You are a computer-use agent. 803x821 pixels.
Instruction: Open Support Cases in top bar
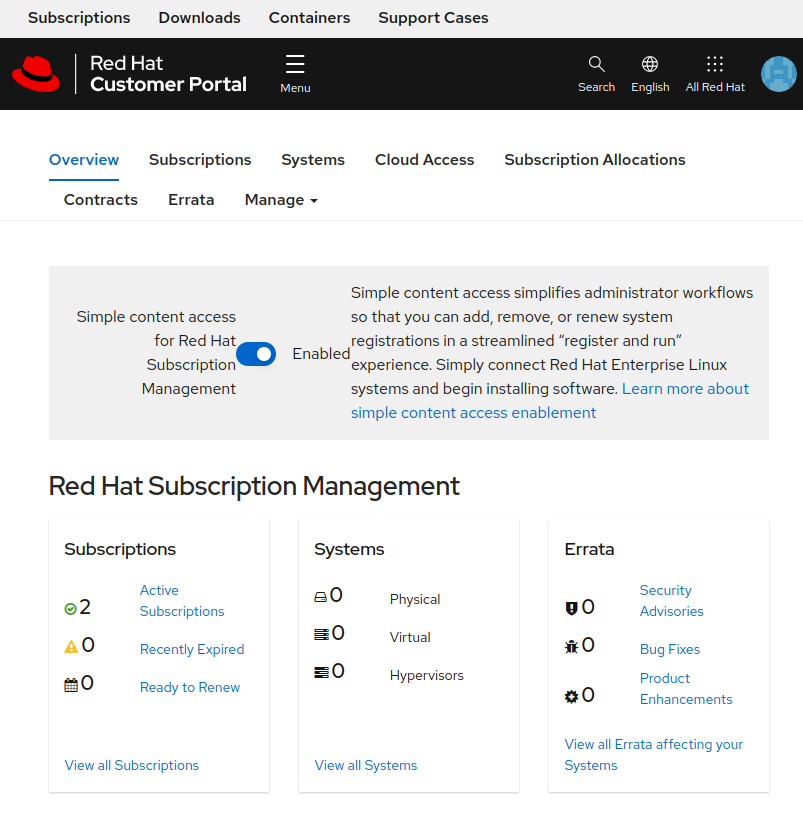point(433,18)
